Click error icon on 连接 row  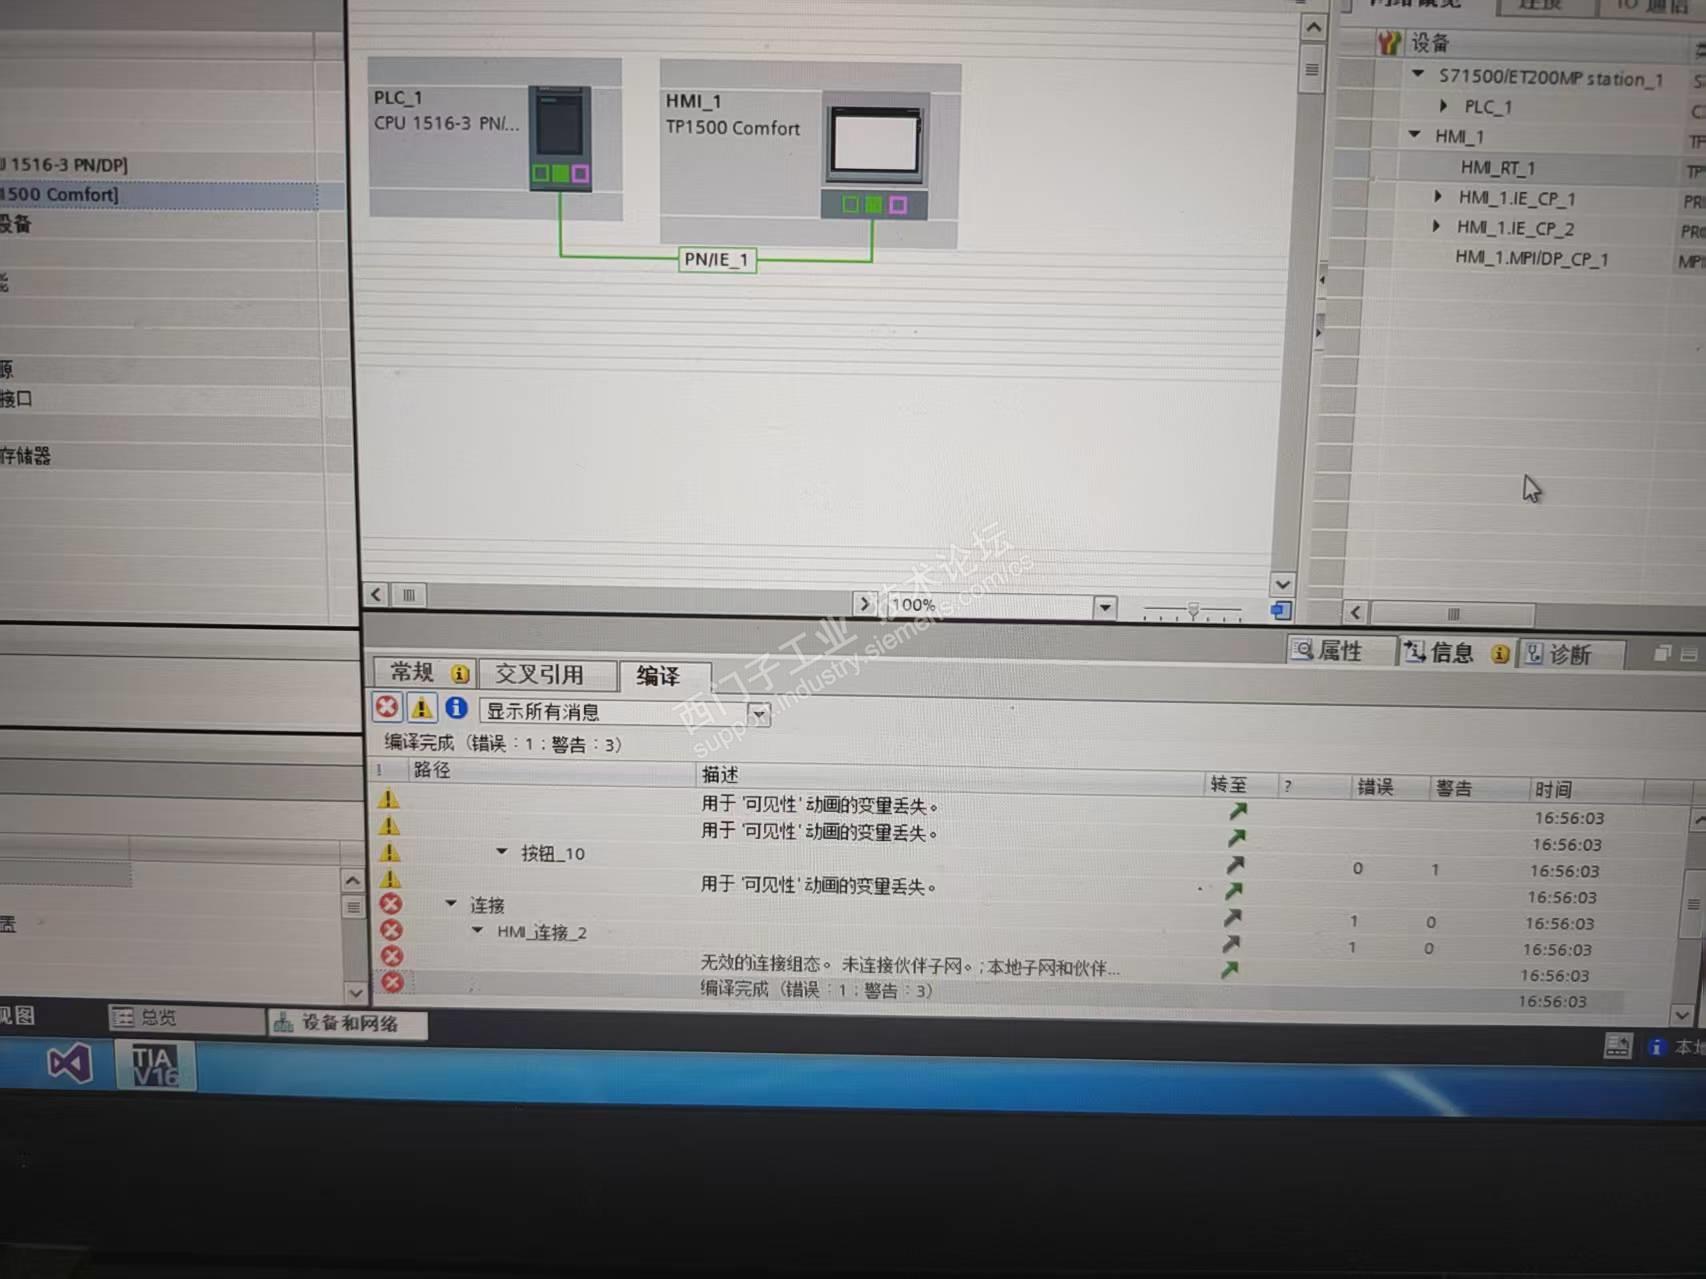pos(391,904)
